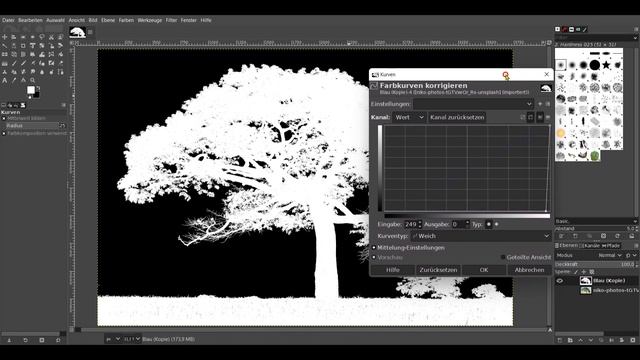Raise the layer one step

[x=580, y=340]
